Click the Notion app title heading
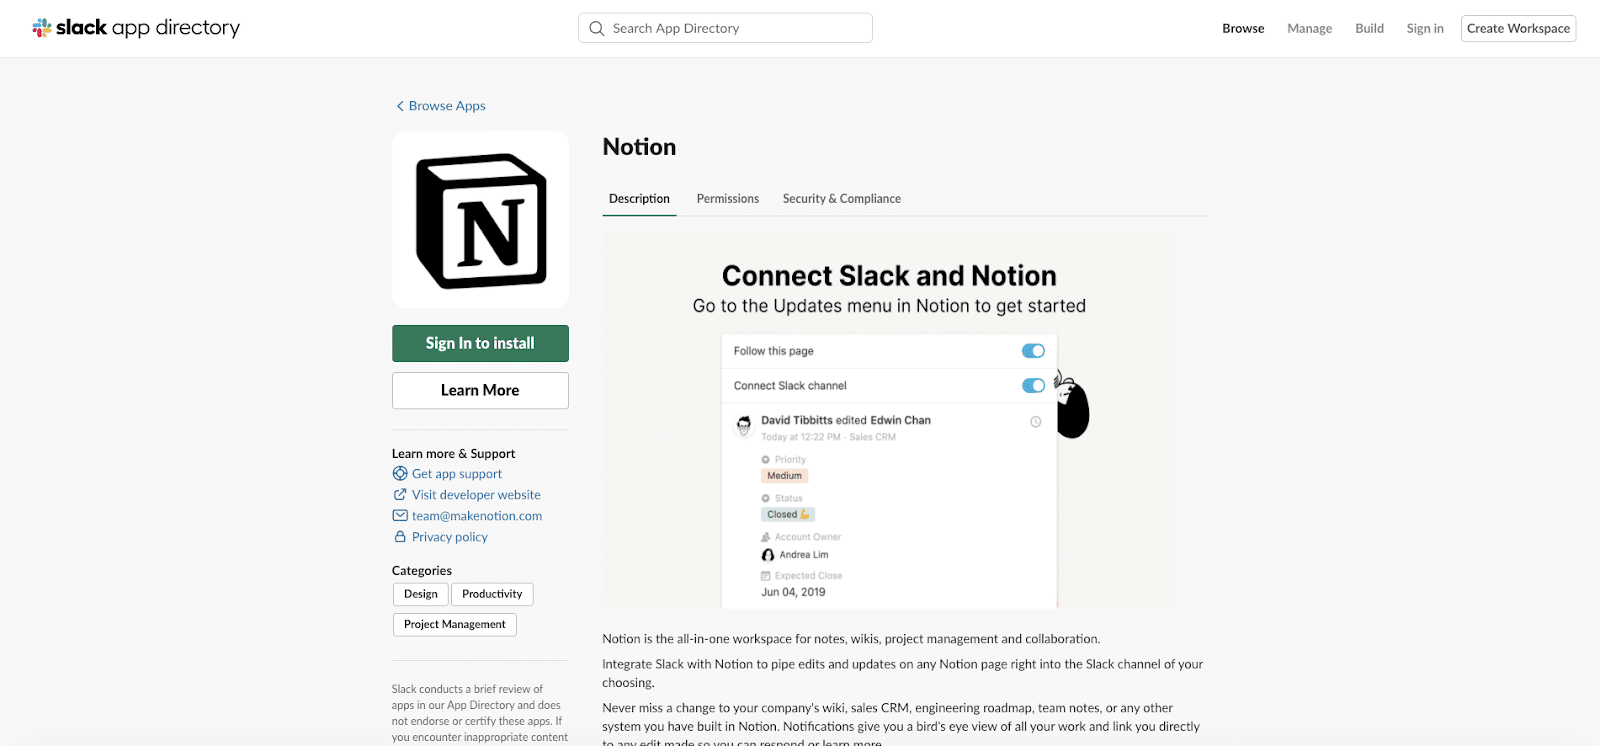Image resolution: width=1600 pixels, height=746 pixels. (639, 147)
